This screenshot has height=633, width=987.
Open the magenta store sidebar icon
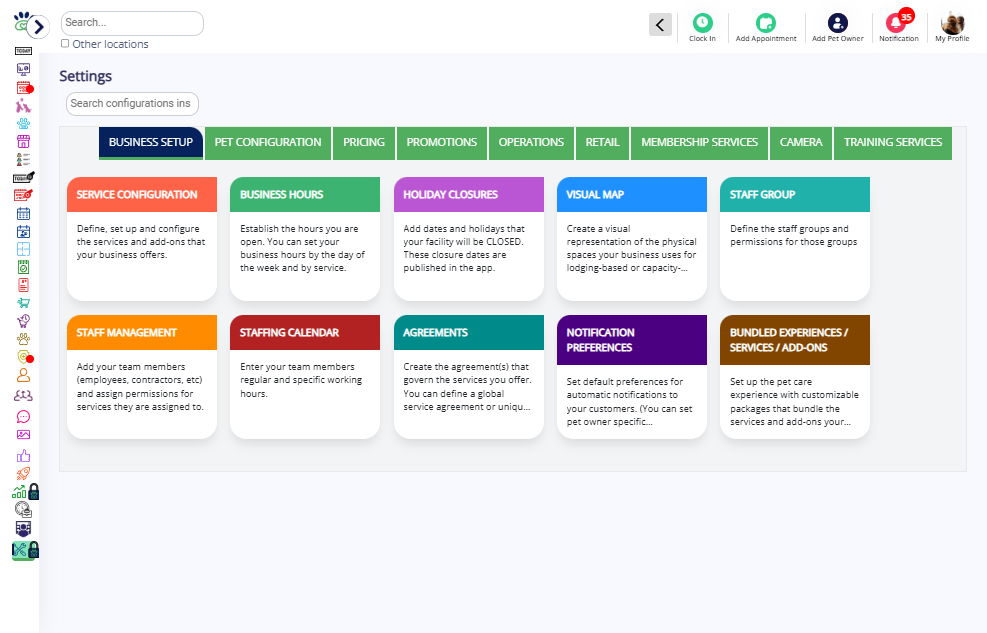(x=23, y=142)
